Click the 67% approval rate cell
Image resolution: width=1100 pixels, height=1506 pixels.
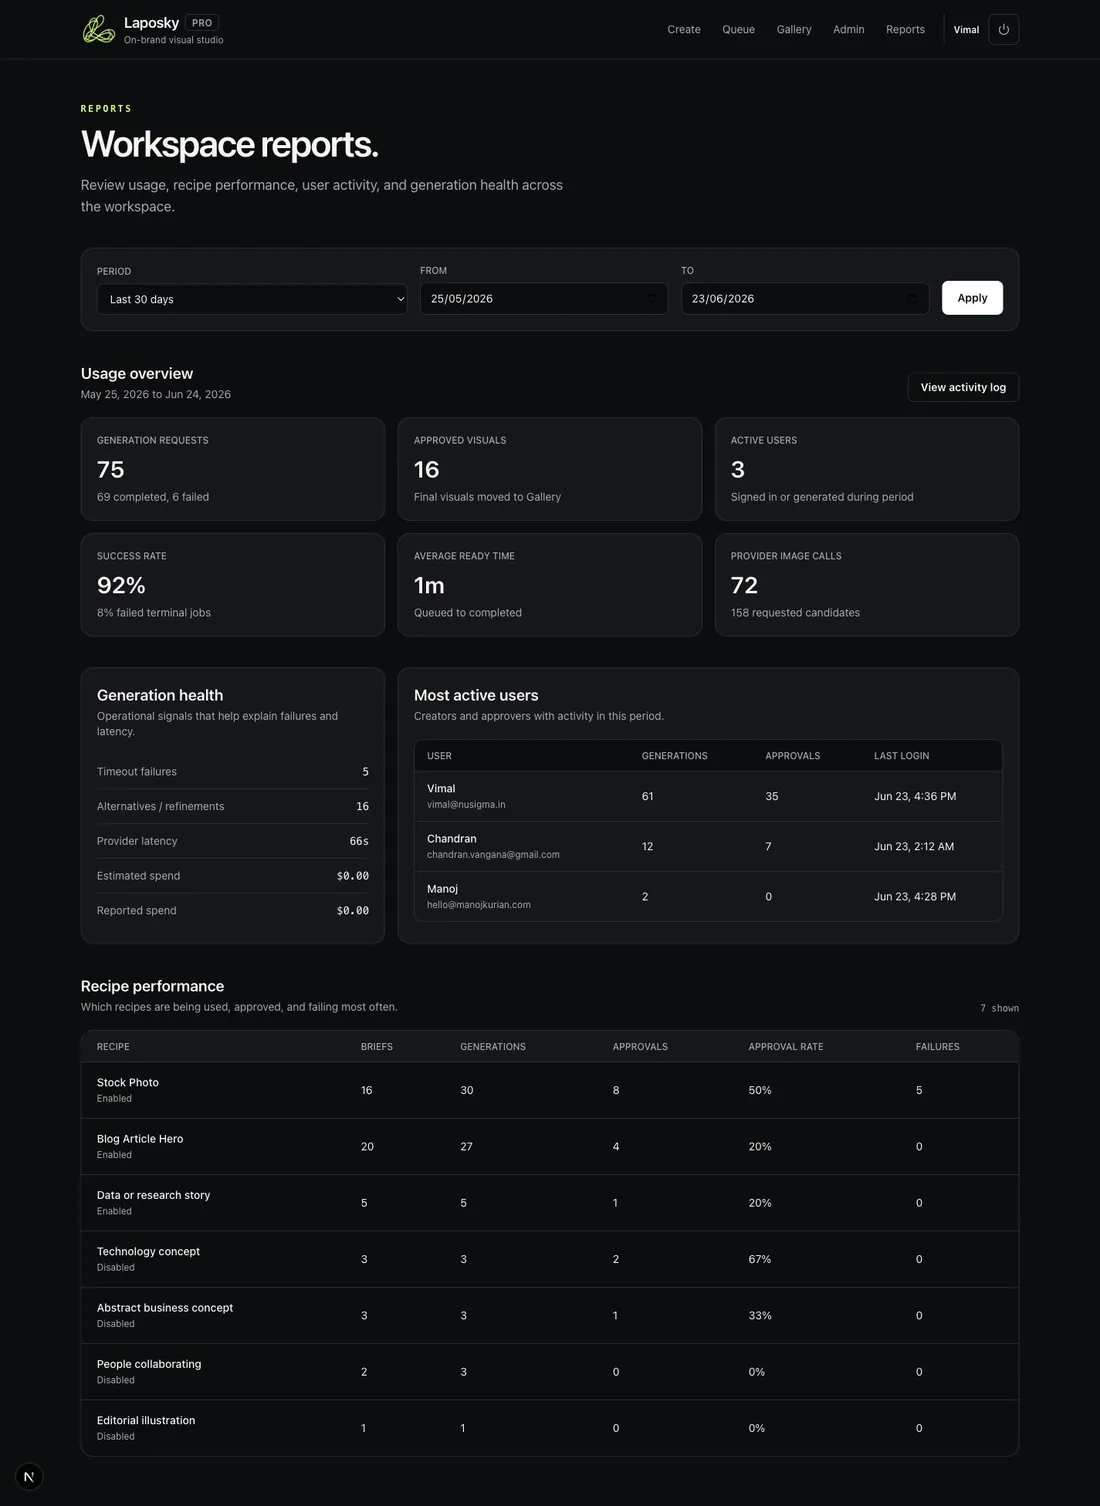coord(760,1259)
